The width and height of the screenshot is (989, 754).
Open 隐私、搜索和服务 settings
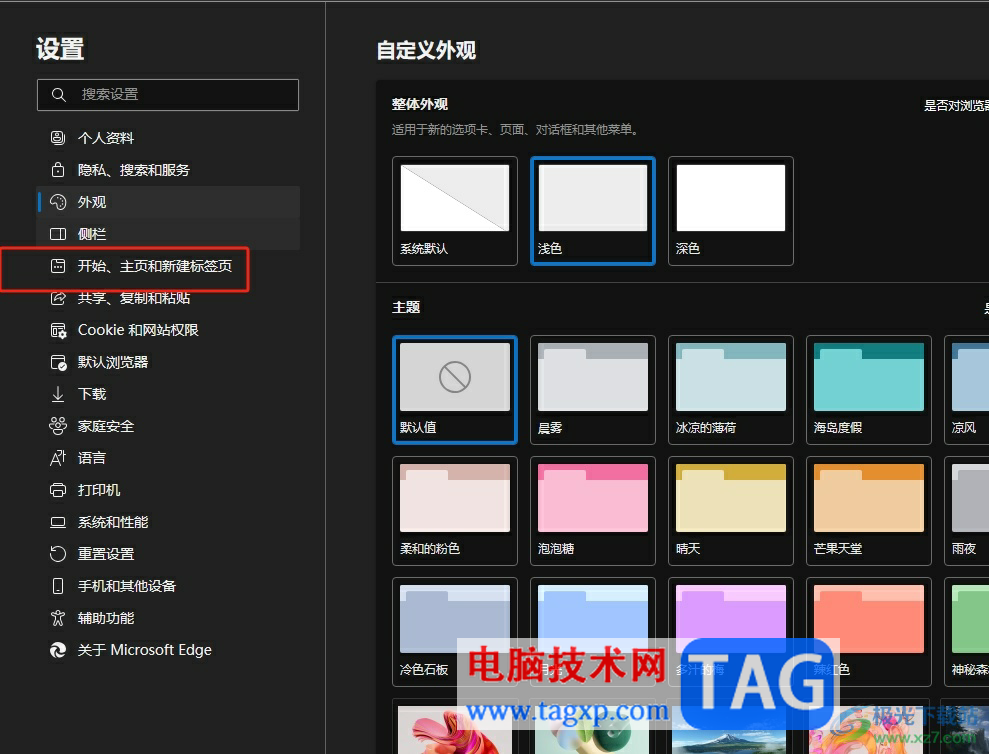point(168,170)
